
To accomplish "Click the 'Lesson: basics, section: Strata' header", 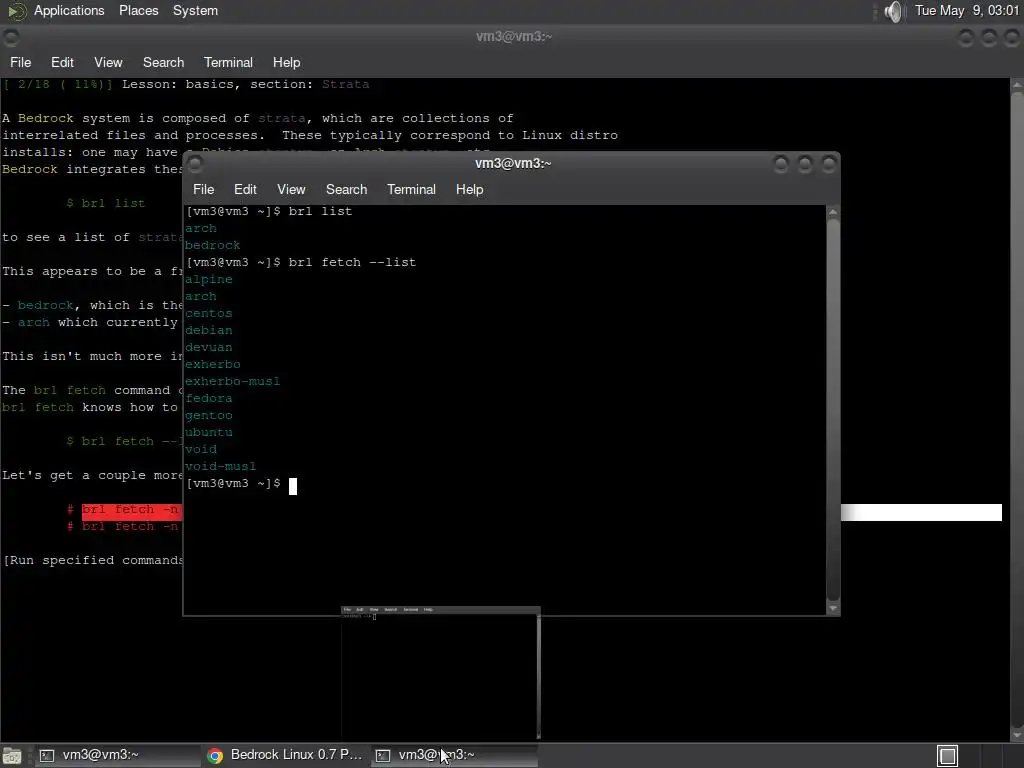I will tap(246, 84).
